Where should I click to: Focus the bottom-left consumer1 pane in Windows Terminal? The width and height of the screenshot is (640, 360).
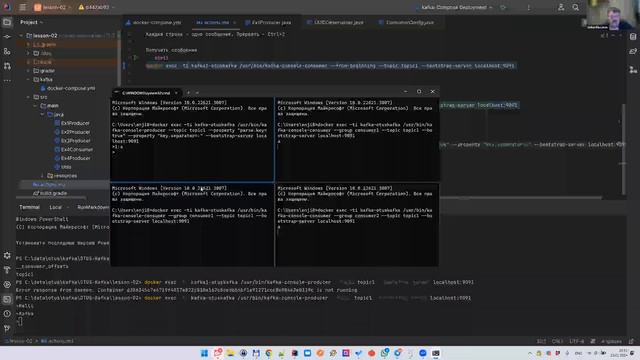[x=192, y=225]
